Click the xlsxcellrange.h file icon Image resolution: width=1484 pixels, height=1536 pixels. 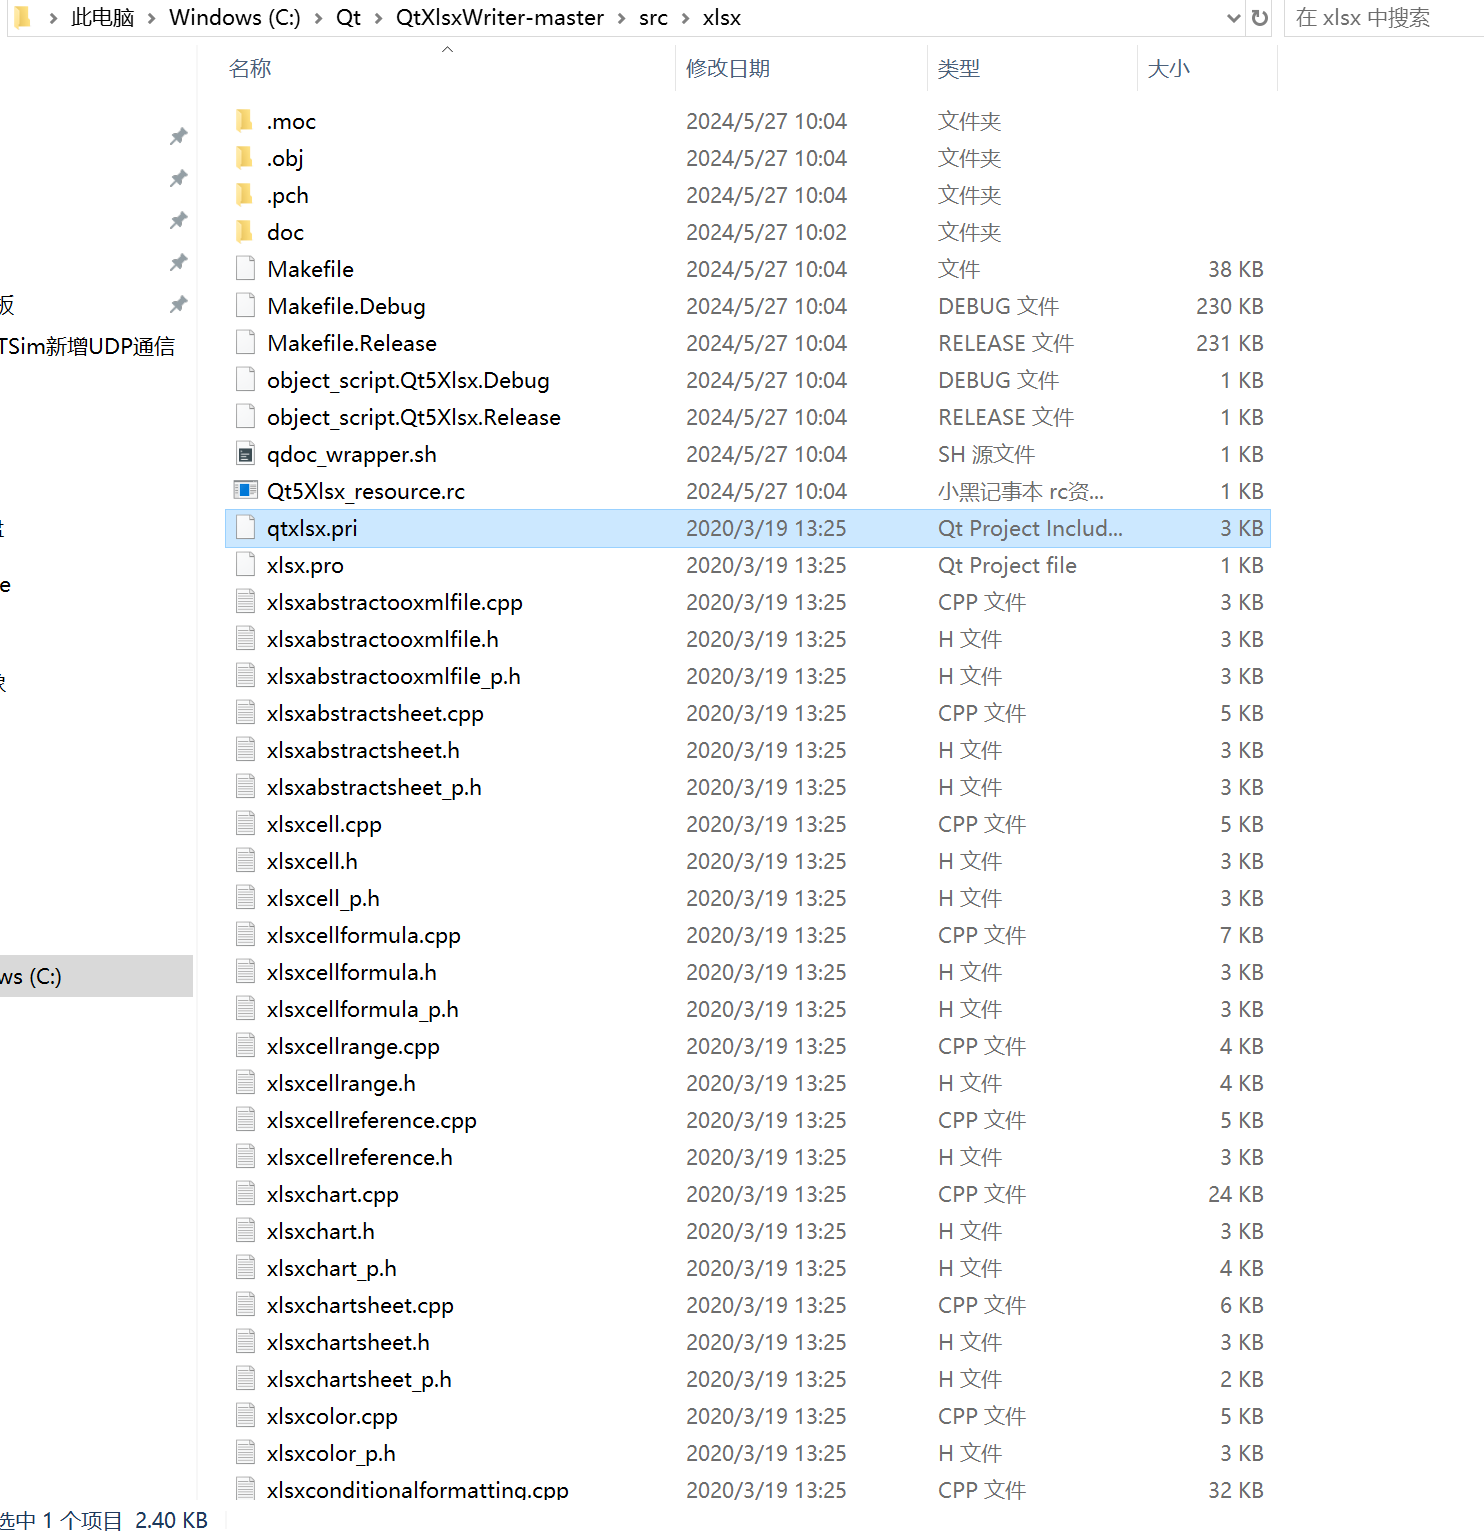(245, 1083)
